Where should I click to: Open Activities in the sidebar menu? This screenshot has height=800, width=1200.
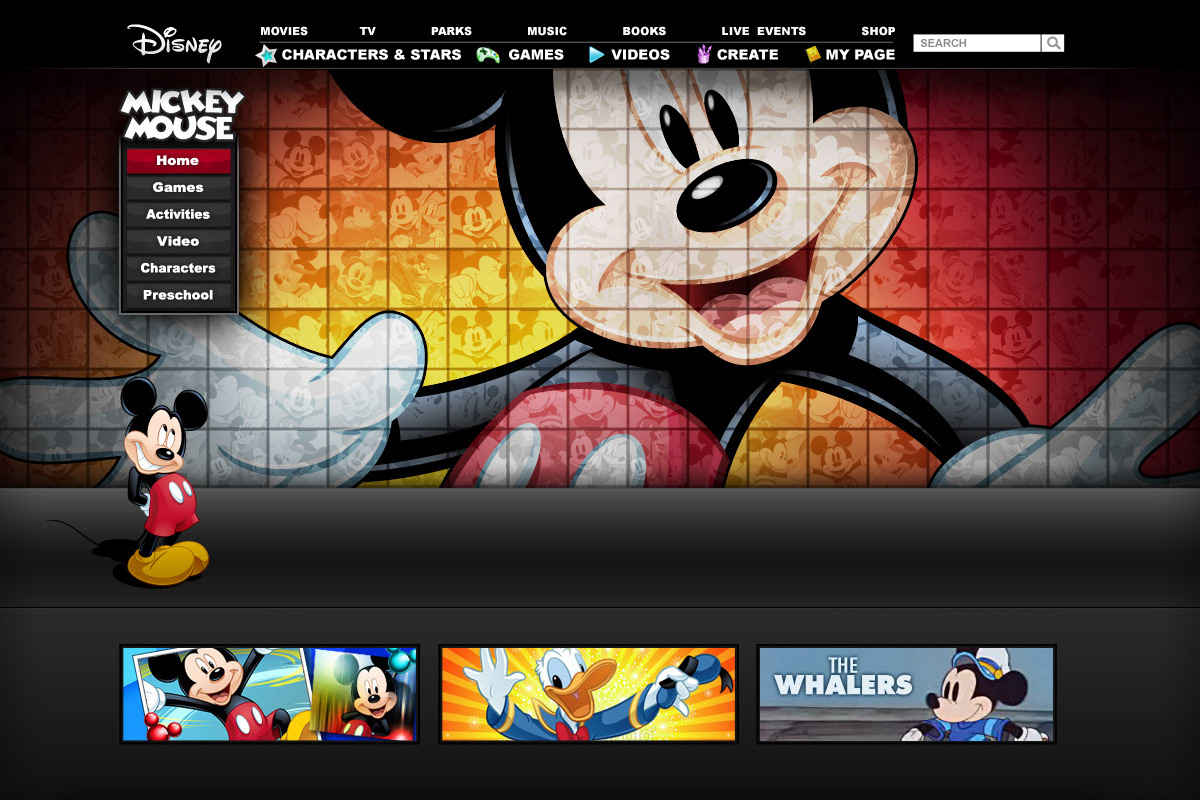coord(178,215)
